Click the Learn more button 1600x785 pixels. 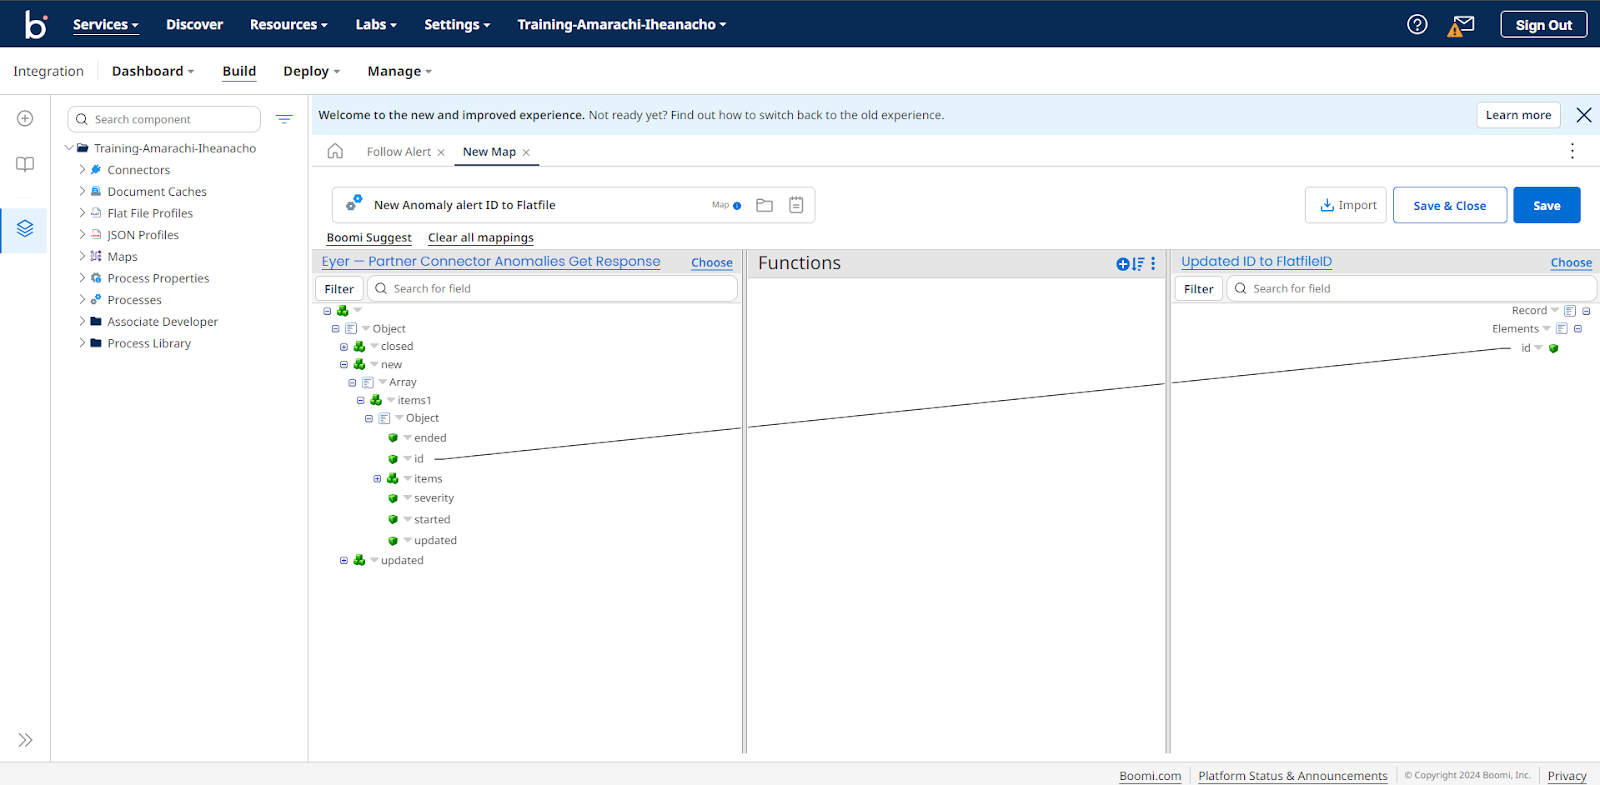1518,115
